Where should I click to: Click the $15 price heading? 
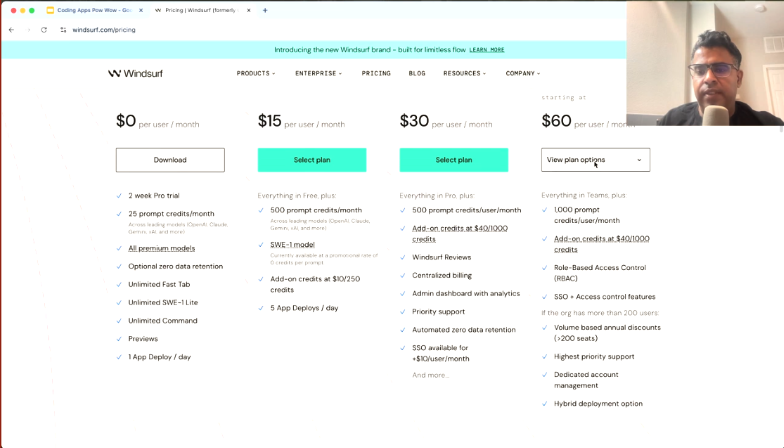[270, 121]
